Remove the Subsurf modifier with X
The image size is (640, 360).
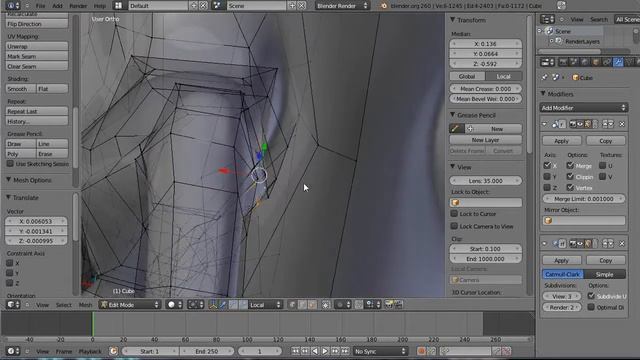[622, 244]
